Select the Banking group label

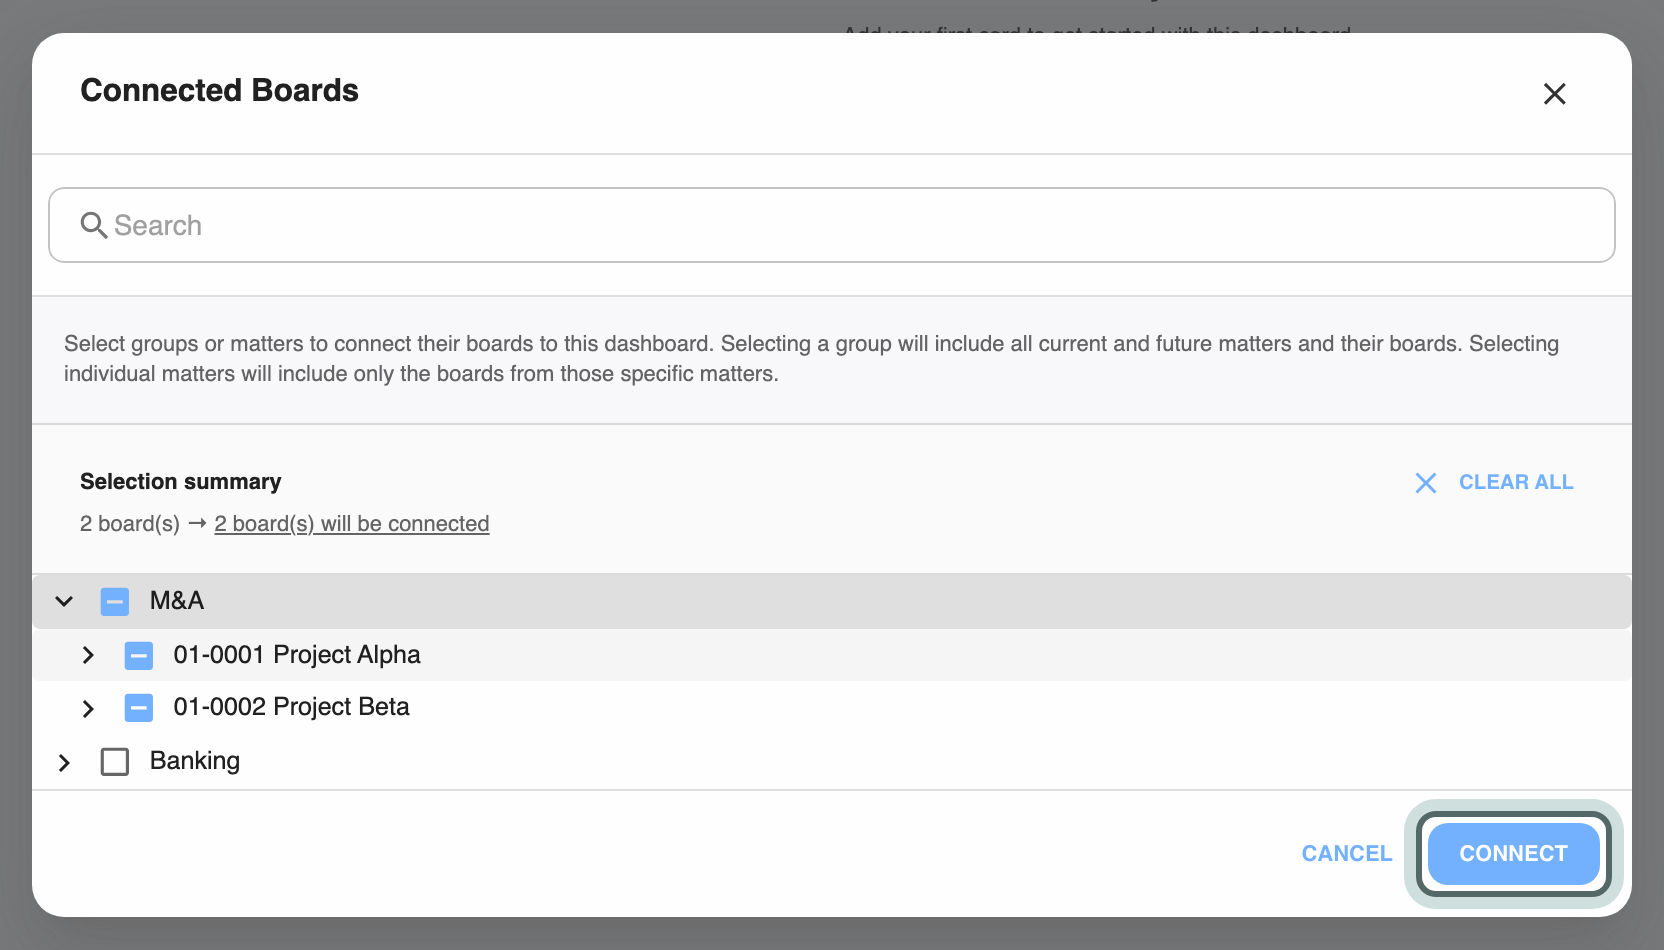tap(195, 761)
